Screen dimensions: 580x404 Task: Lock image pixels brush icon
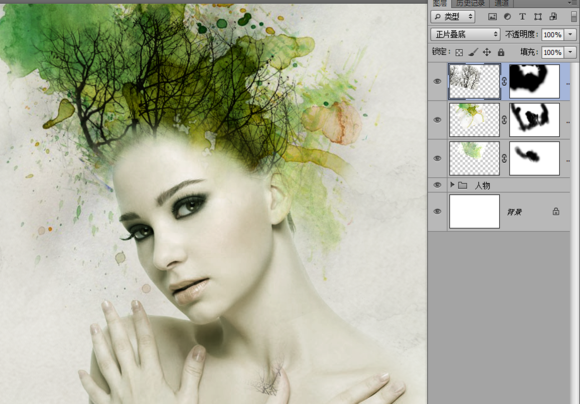473,53
